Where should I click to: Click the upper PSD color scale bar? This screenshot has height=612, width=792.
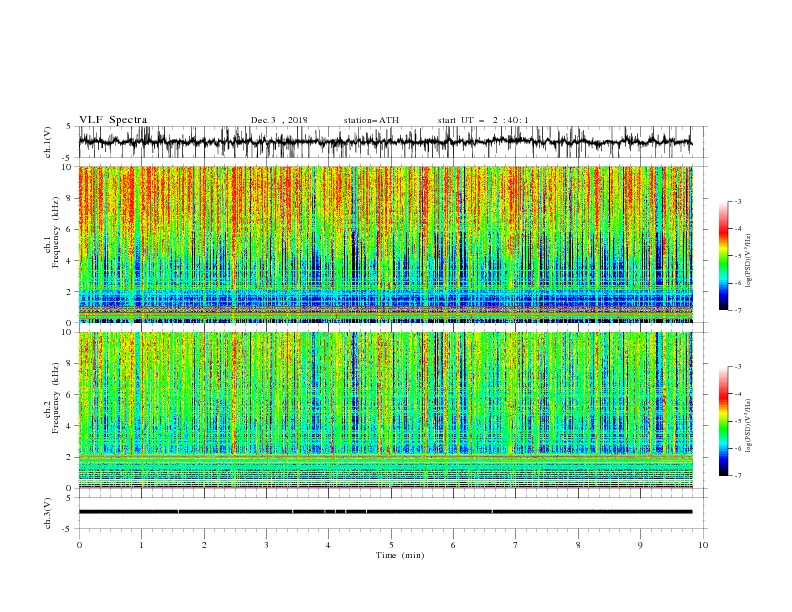click(x=723, y=256)
